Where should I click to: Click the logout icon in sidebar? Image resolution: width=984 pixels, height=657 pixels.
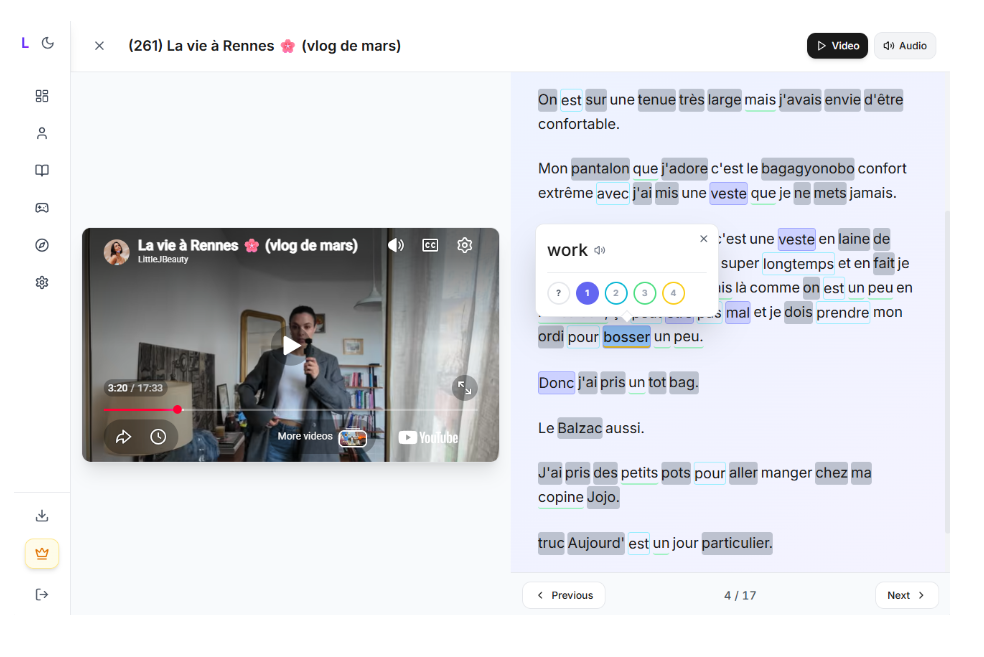click(42, 594)
